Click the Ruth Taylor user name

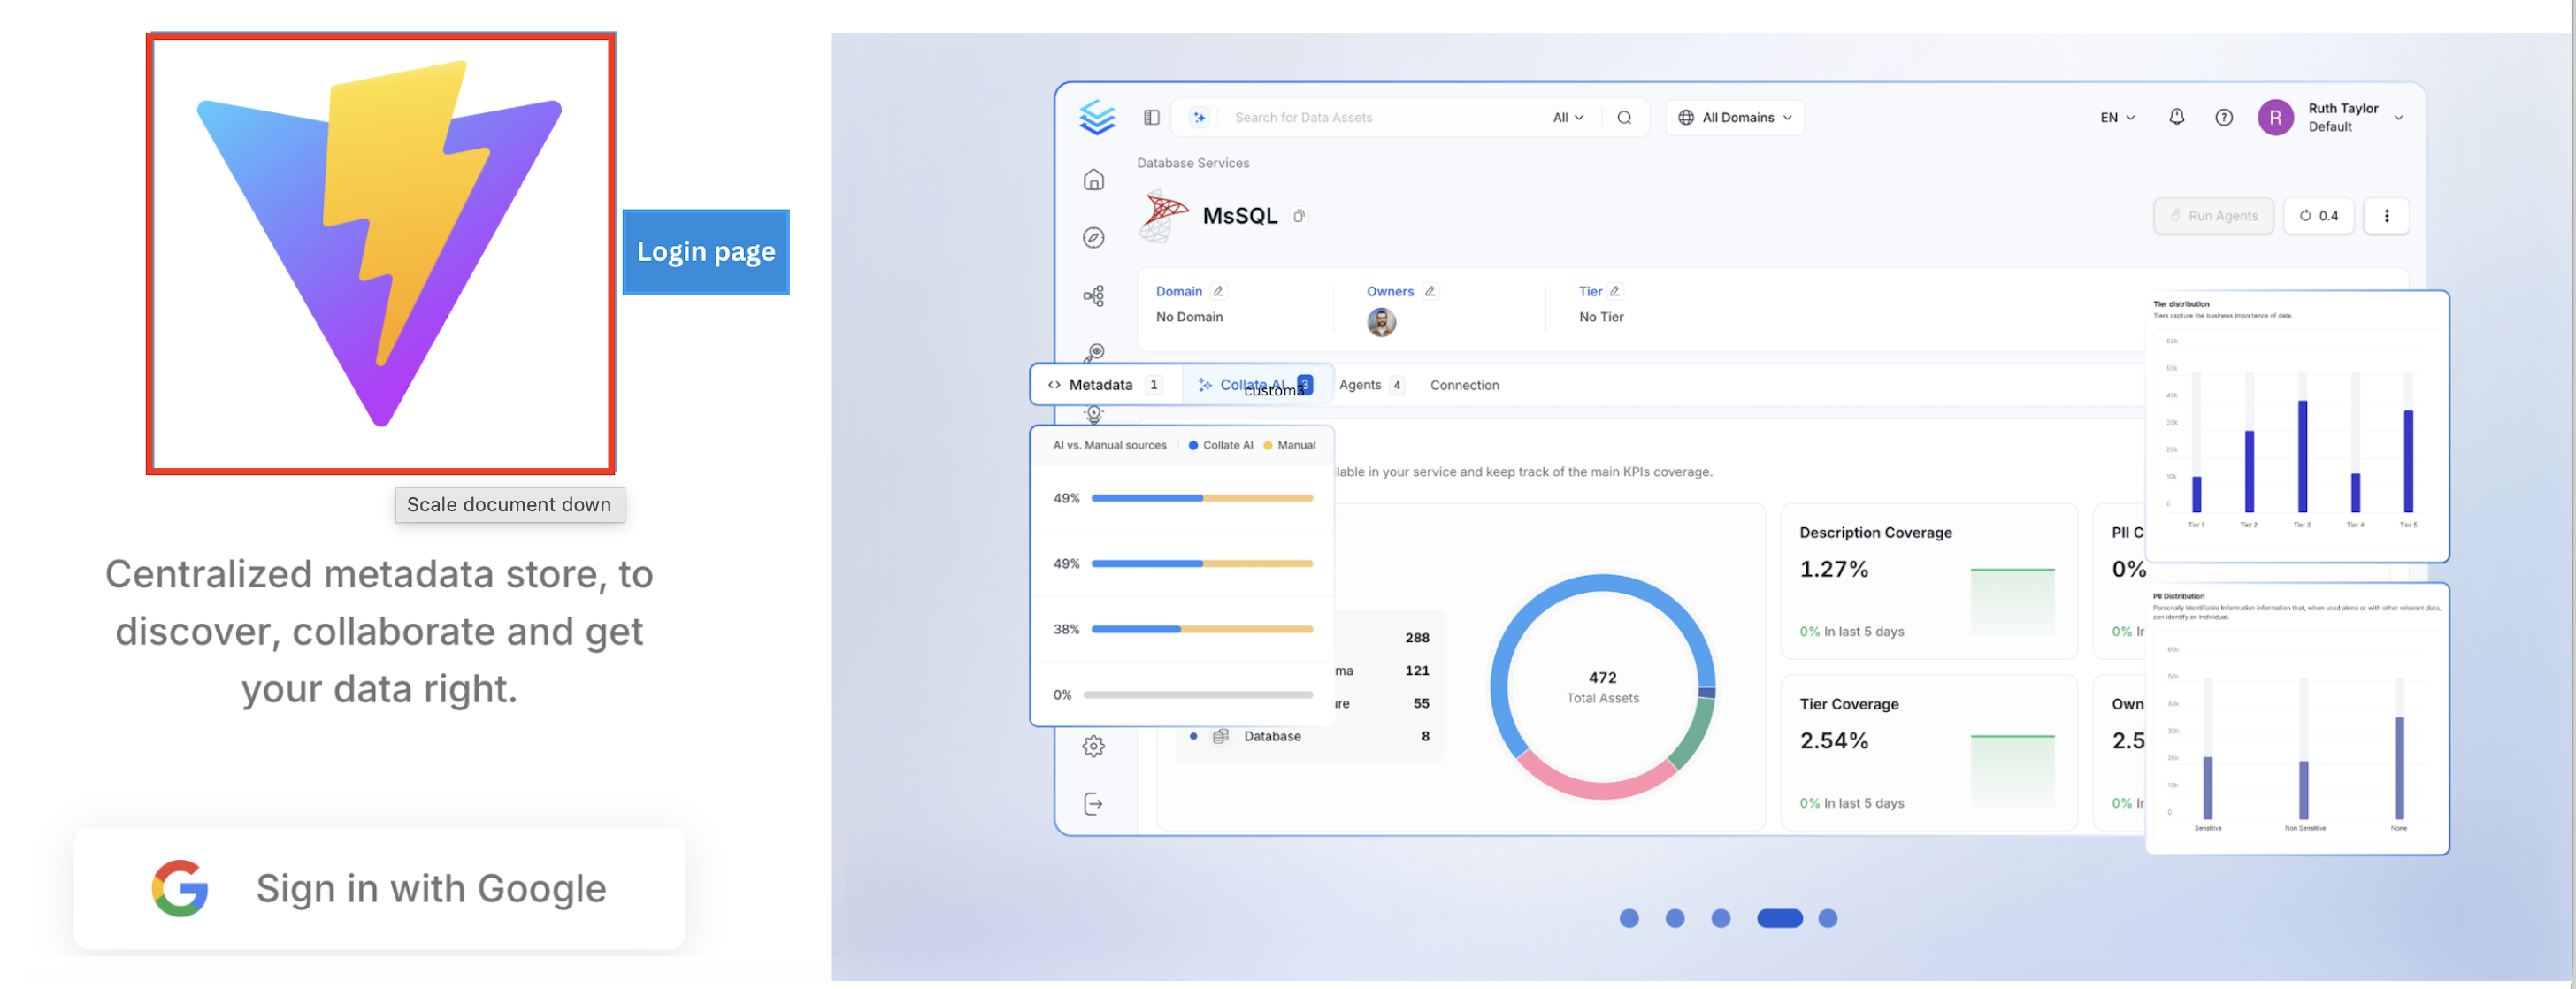click(x=2343, y=108)
